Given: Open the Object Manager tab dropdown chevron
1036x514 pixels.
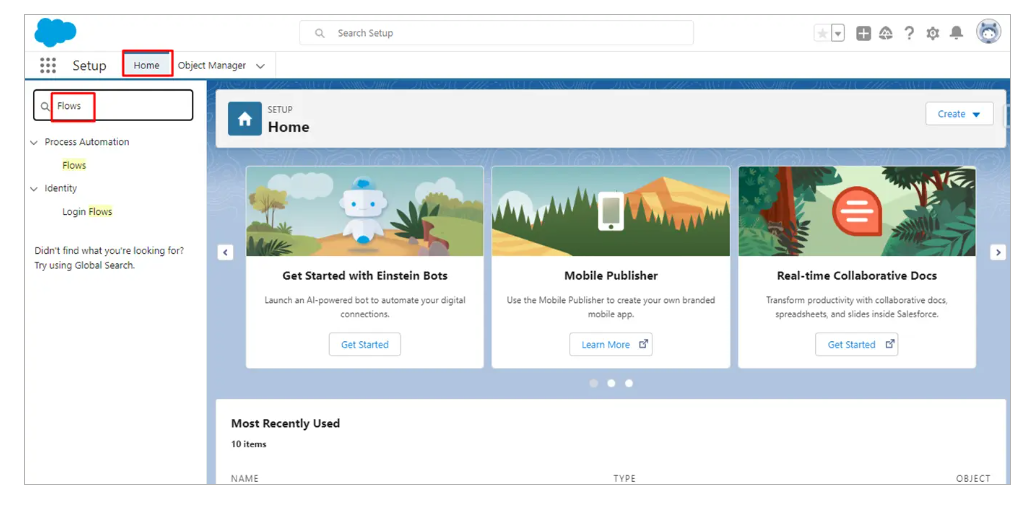Looking at the screenshot, I should (x=260, y=66).
